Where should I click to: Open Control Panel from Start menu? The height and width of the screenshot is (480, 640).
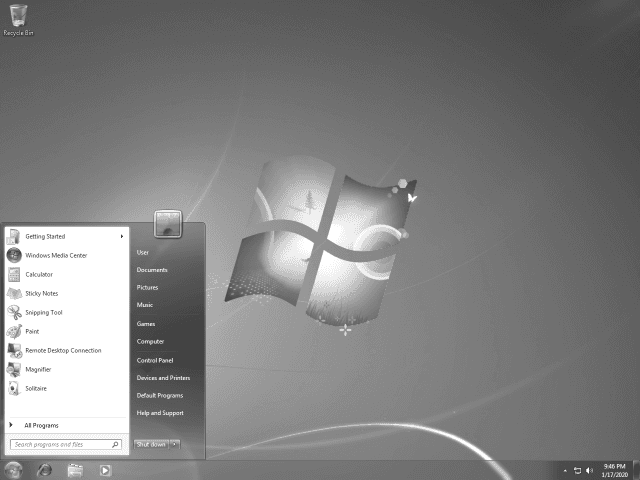click(155, 360)
